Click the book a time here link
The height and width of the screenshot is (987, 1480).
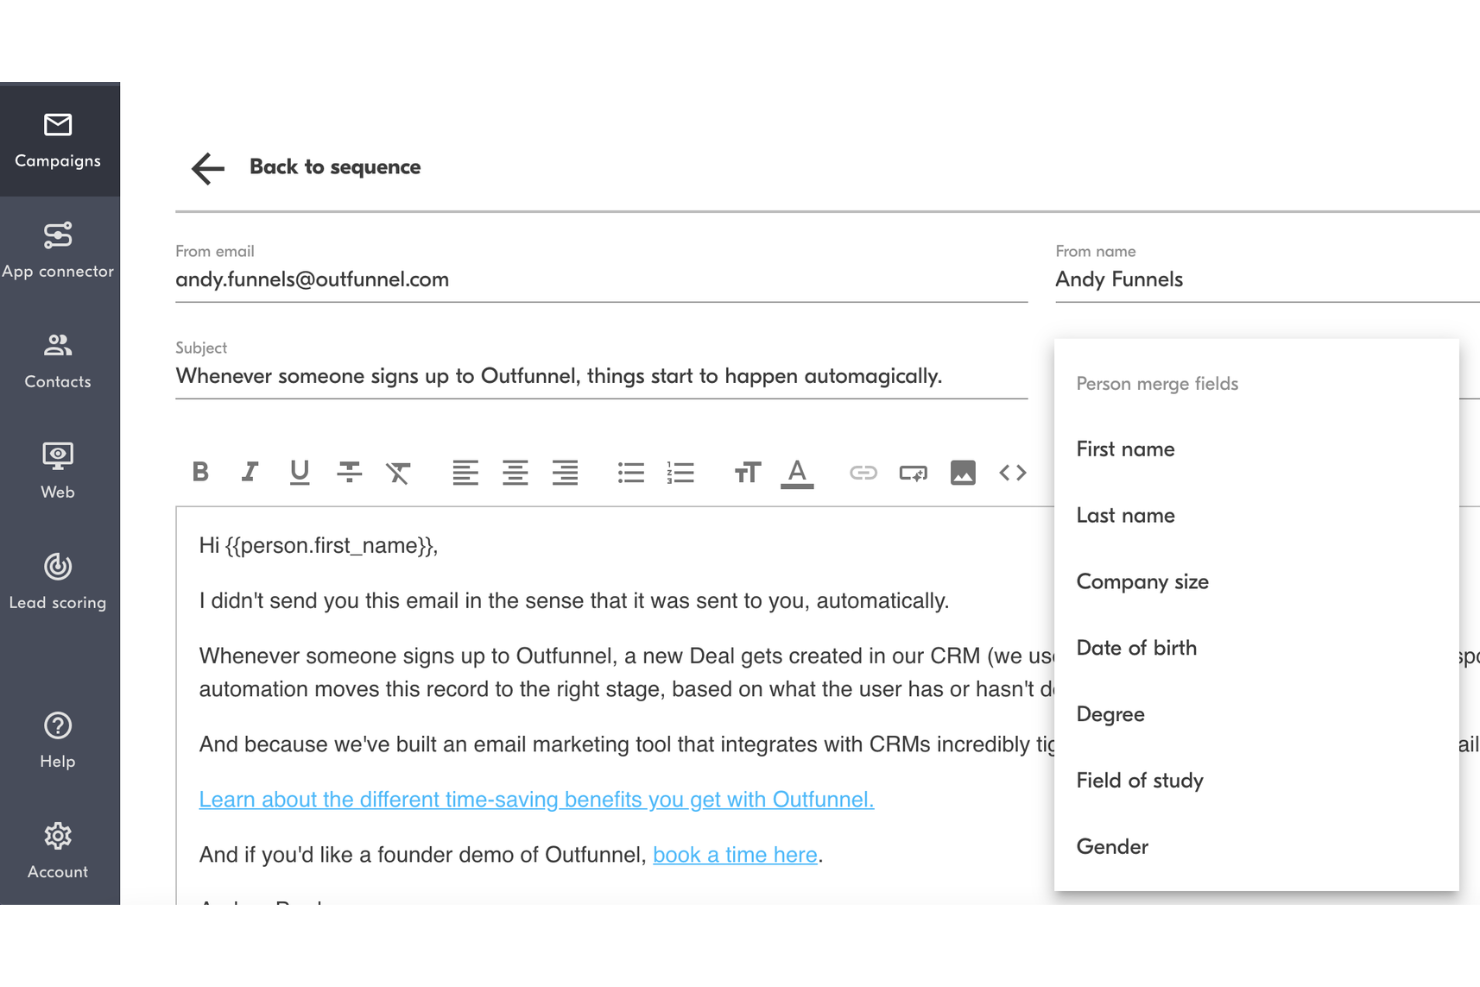coord(735,855)
